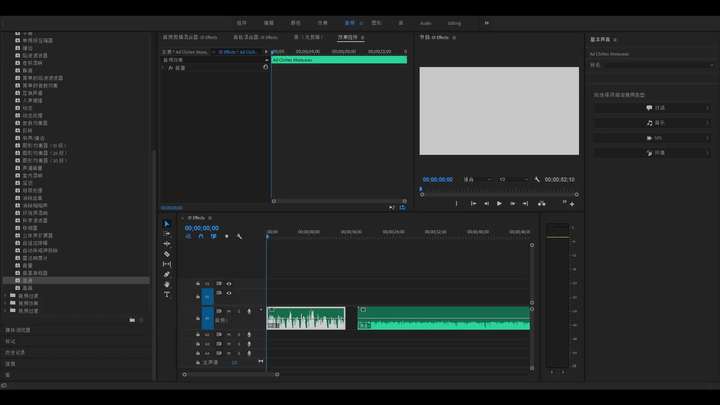Toggle the Snap magnet in timeline
This screenshot has width=720, height=405.
click(x=201, y=236)
